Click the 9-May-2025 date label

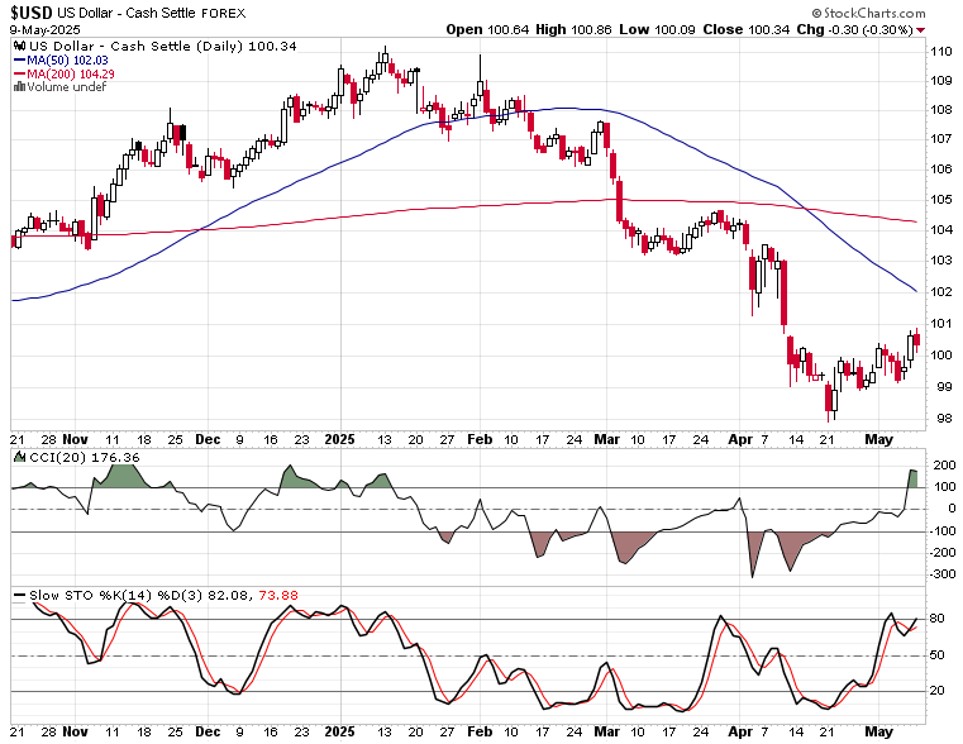coord(45,29)
